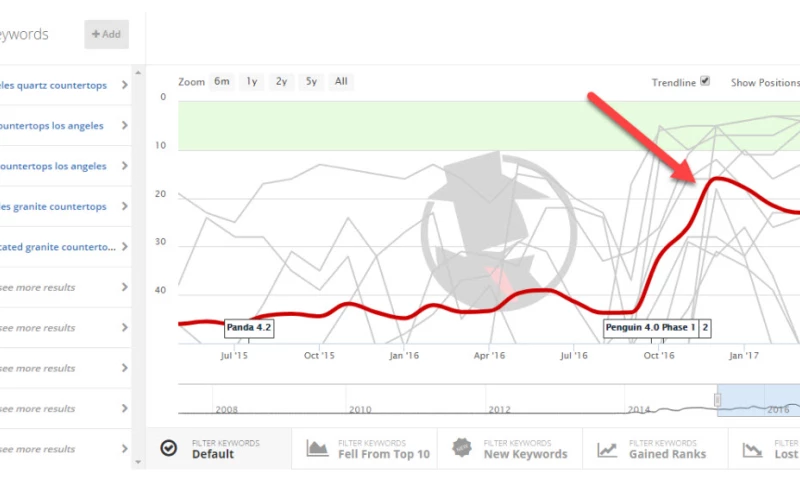The image size is (800, 480).
Task: Click the blue selected range in the navigator
Action: (x=760, y=400)
